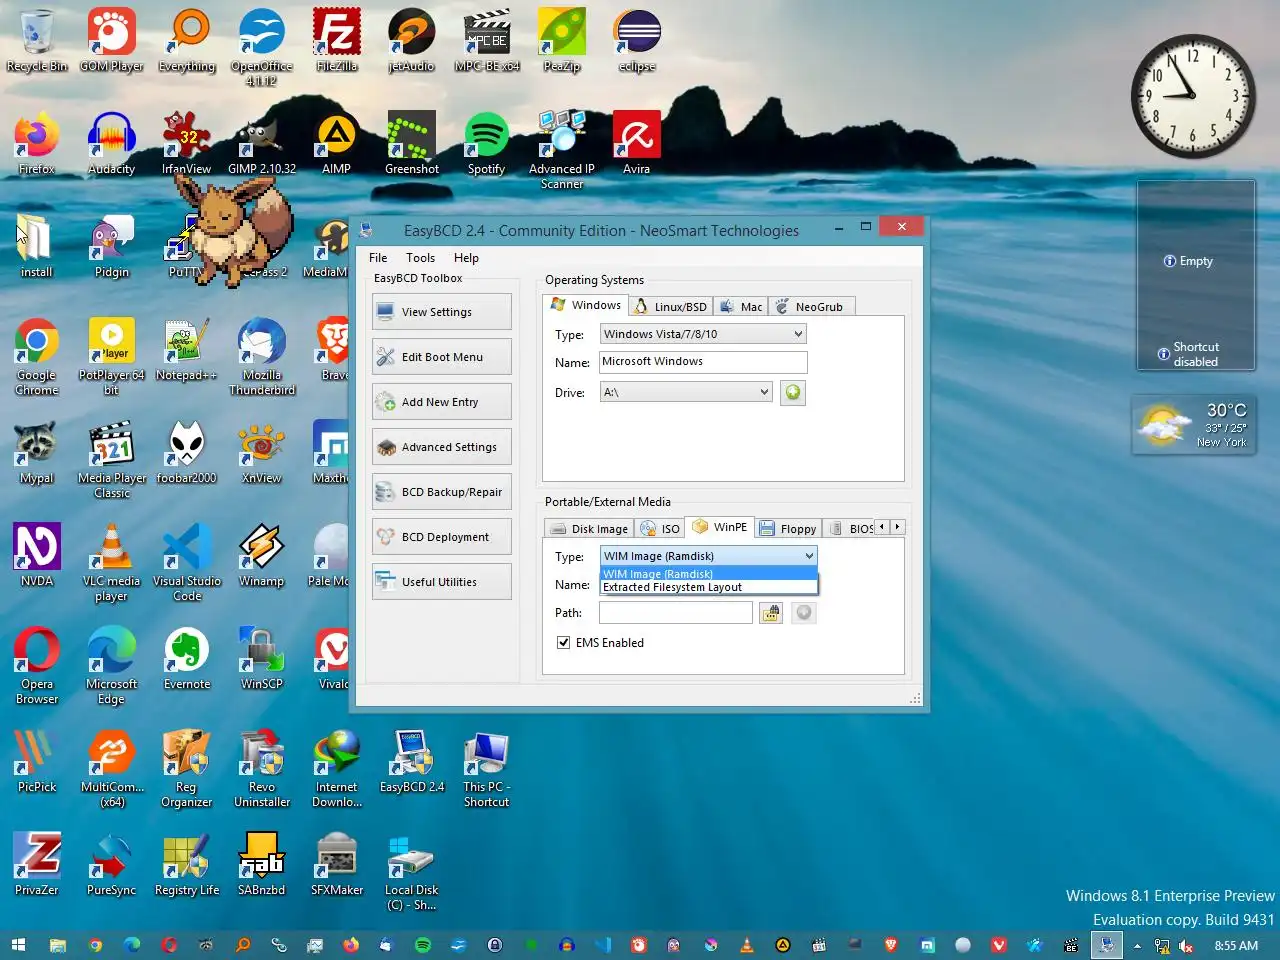1280x960 pixels.
Task: Switch to the NeoGrub tab
Action: [x=810, y=307]
